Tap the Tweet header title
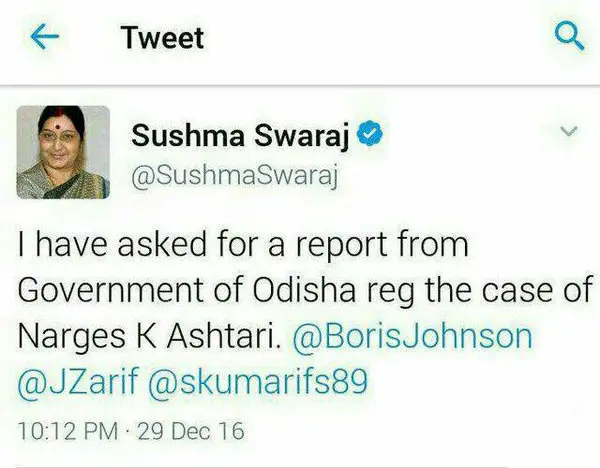The width and height of the screenshot is (600, 468). pos(163,38)
